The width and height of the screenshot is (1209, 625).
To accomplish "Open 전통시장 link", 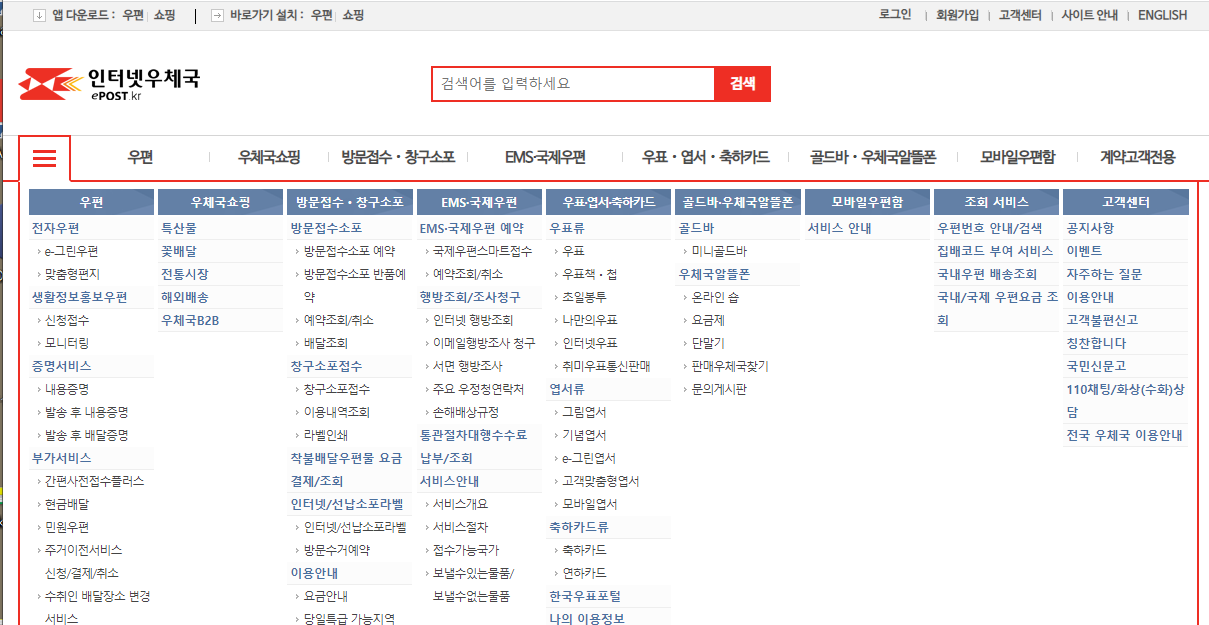I will click(x=185, y=274).
